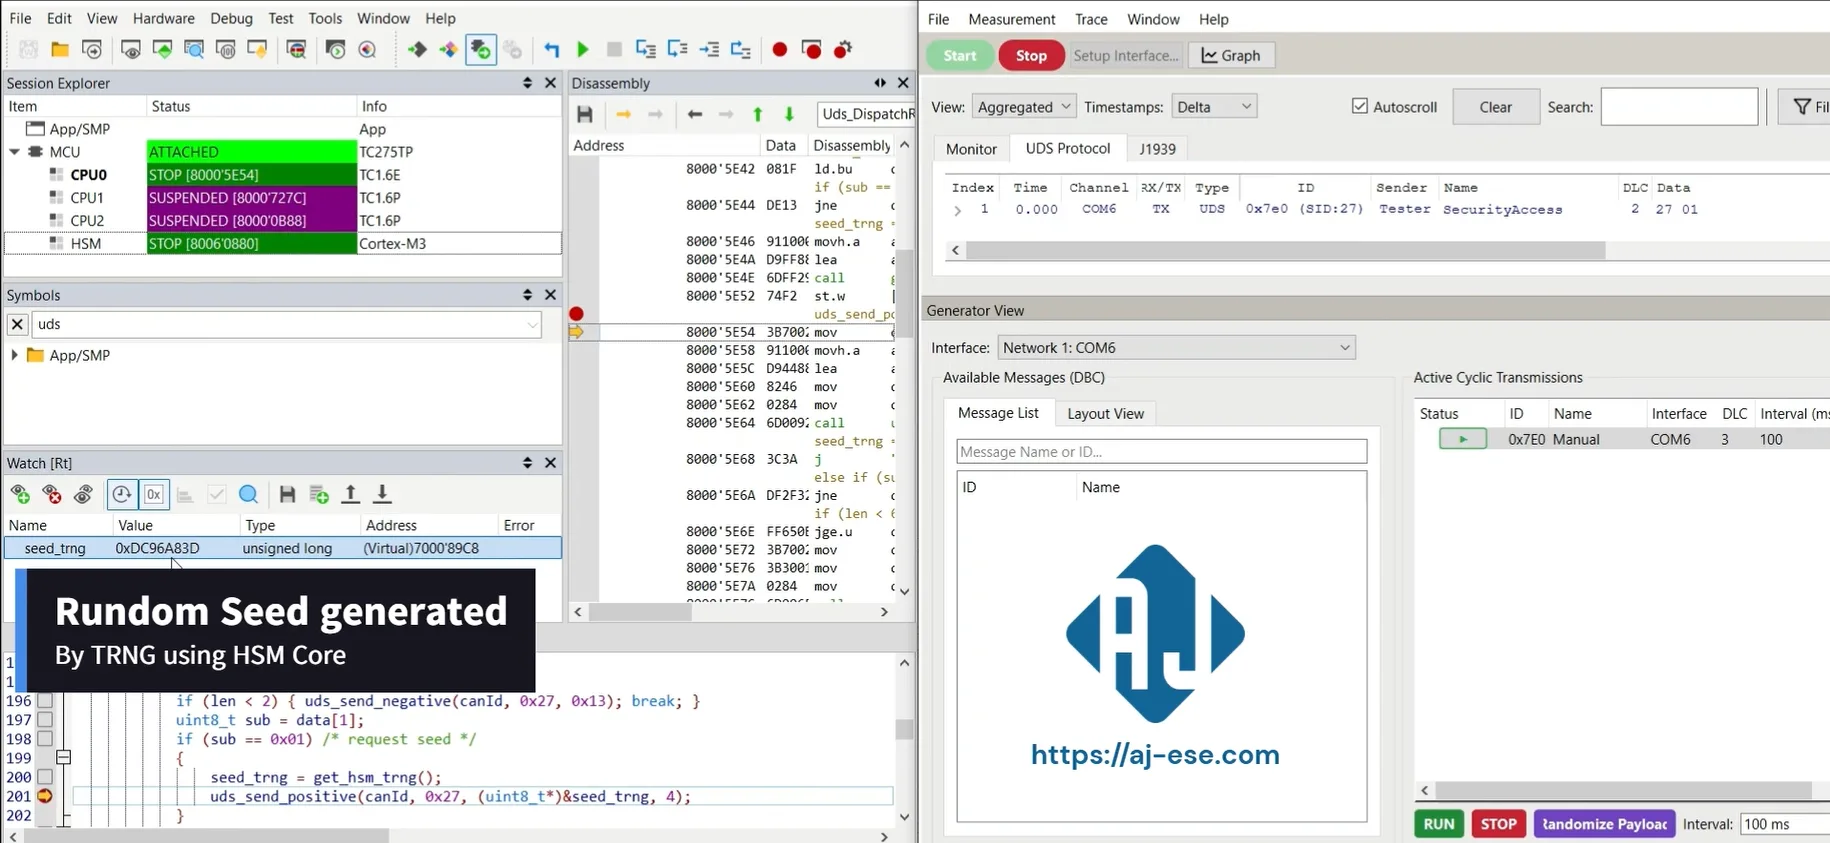
Task: Click the Clear button
Action: click(1495, 107)
